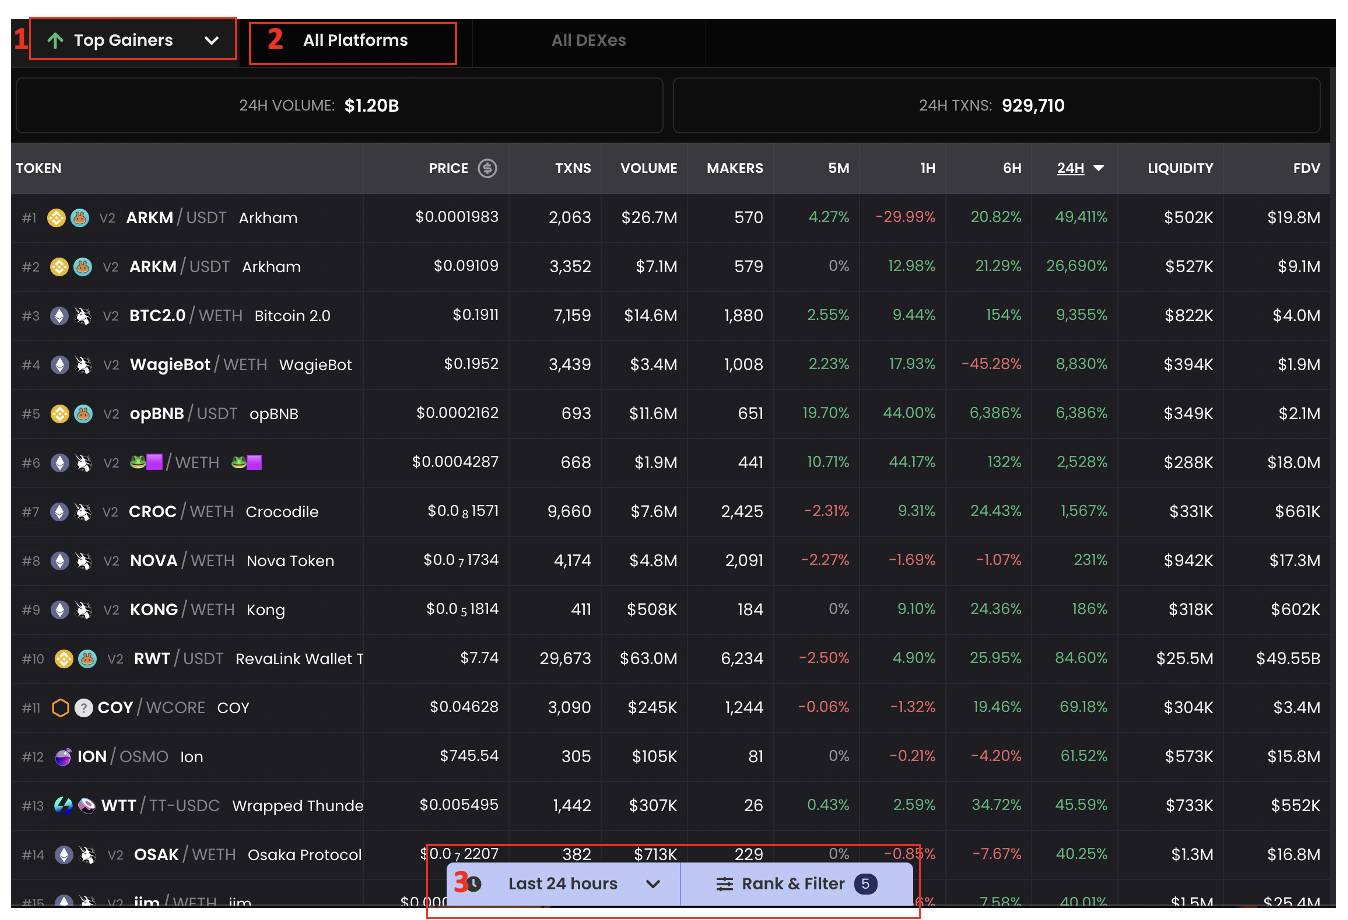Click the Uniswap unicorn icon in BTC2.0 row
This screenshot has height=920, width=1348.
point(83,316)
